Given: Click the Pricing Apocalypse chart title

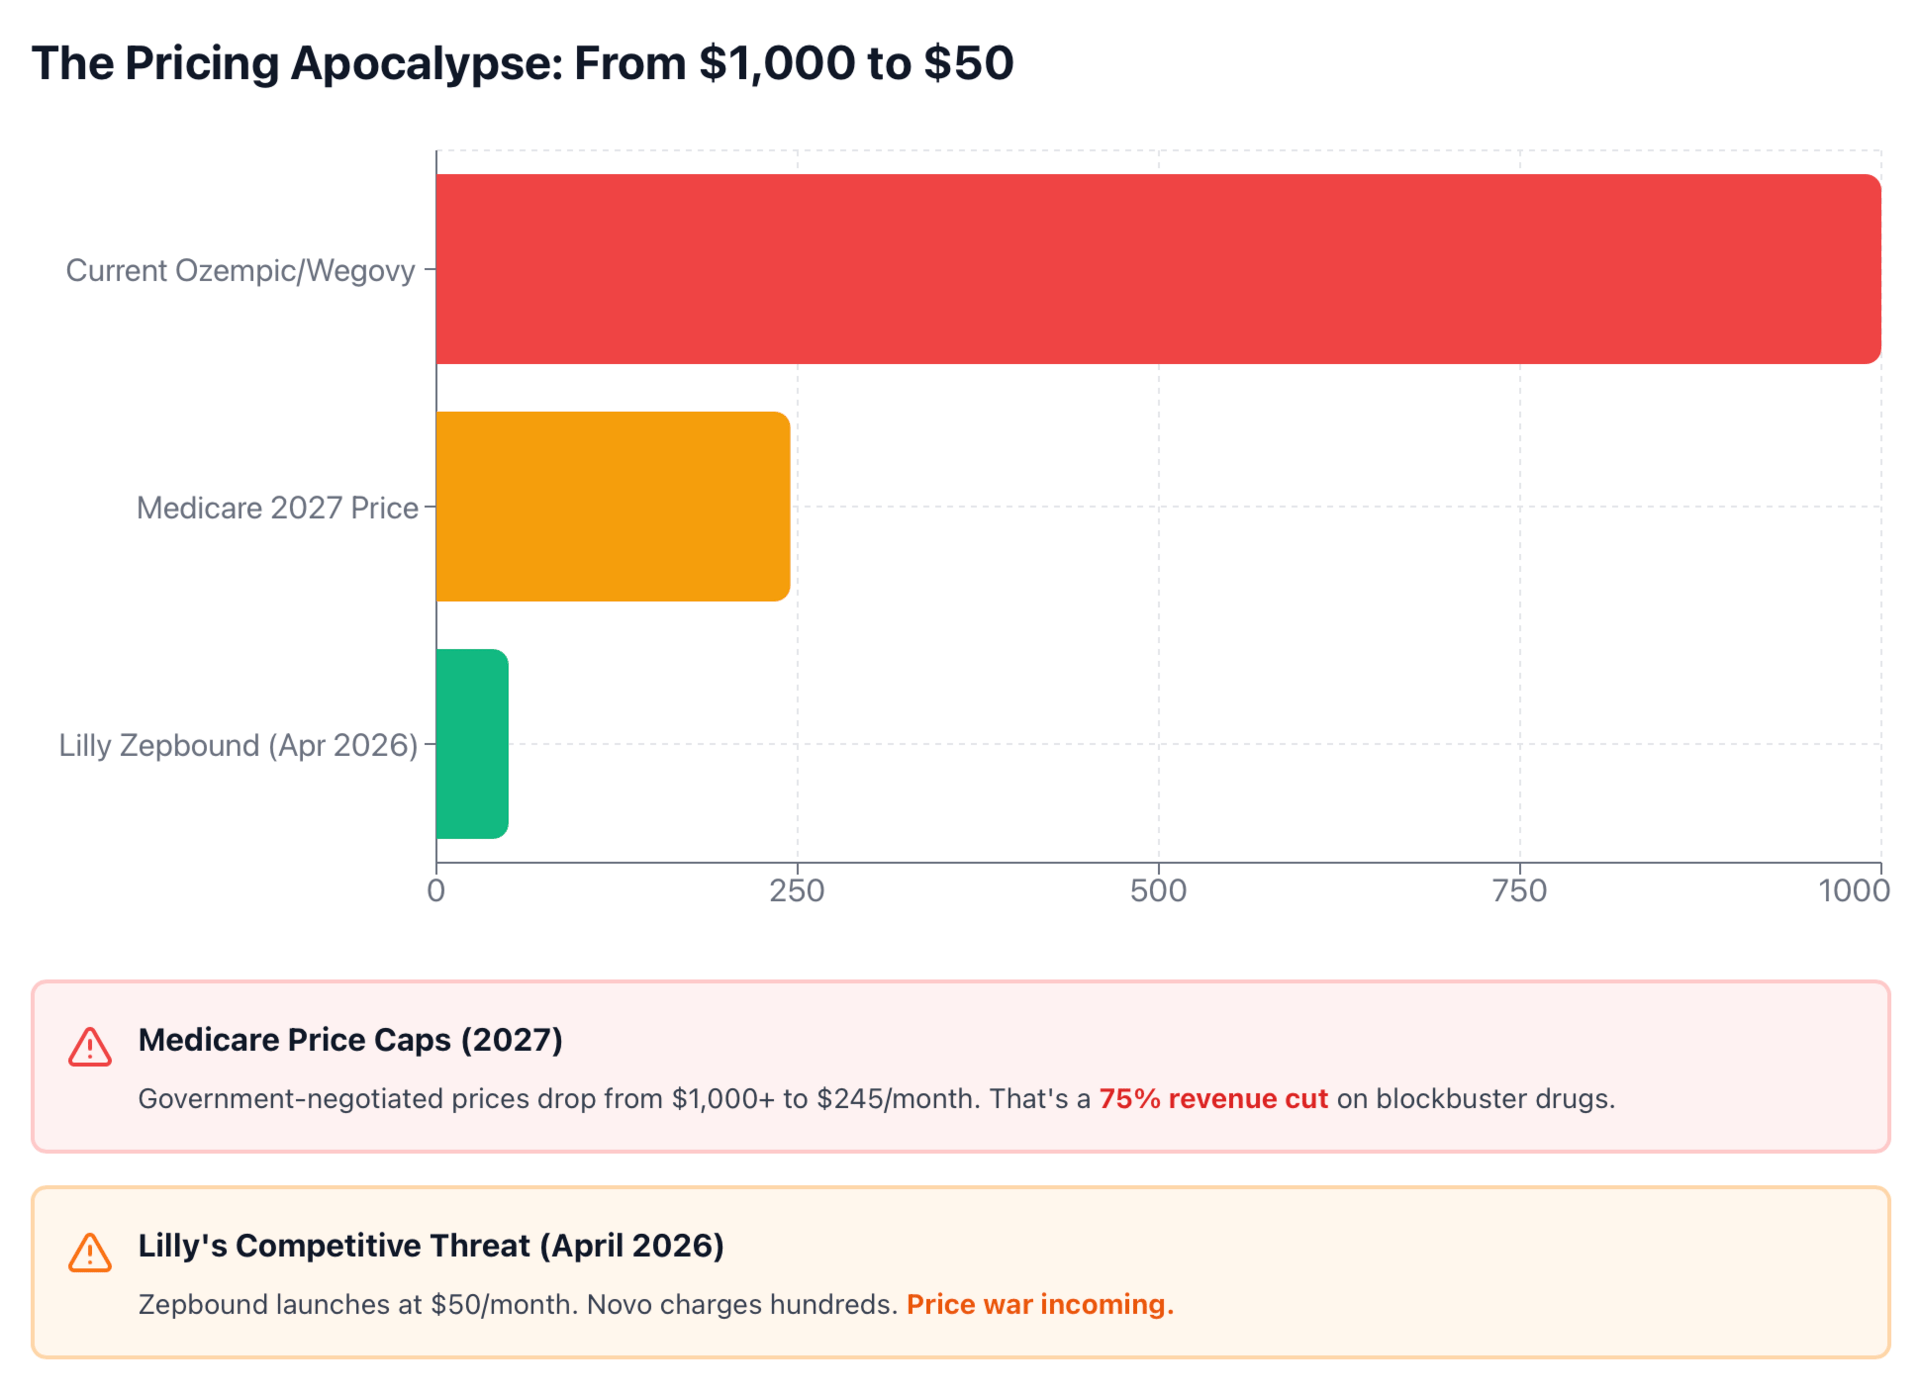Looking at the screenshot, I should point(522,63).
